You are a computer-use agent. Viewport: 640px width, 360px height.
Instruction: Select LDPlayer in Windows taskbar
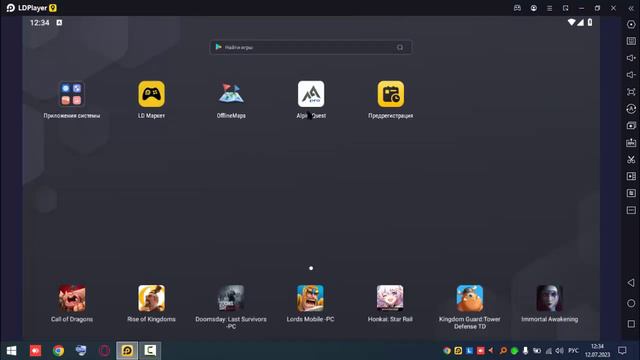click(127, 351)
